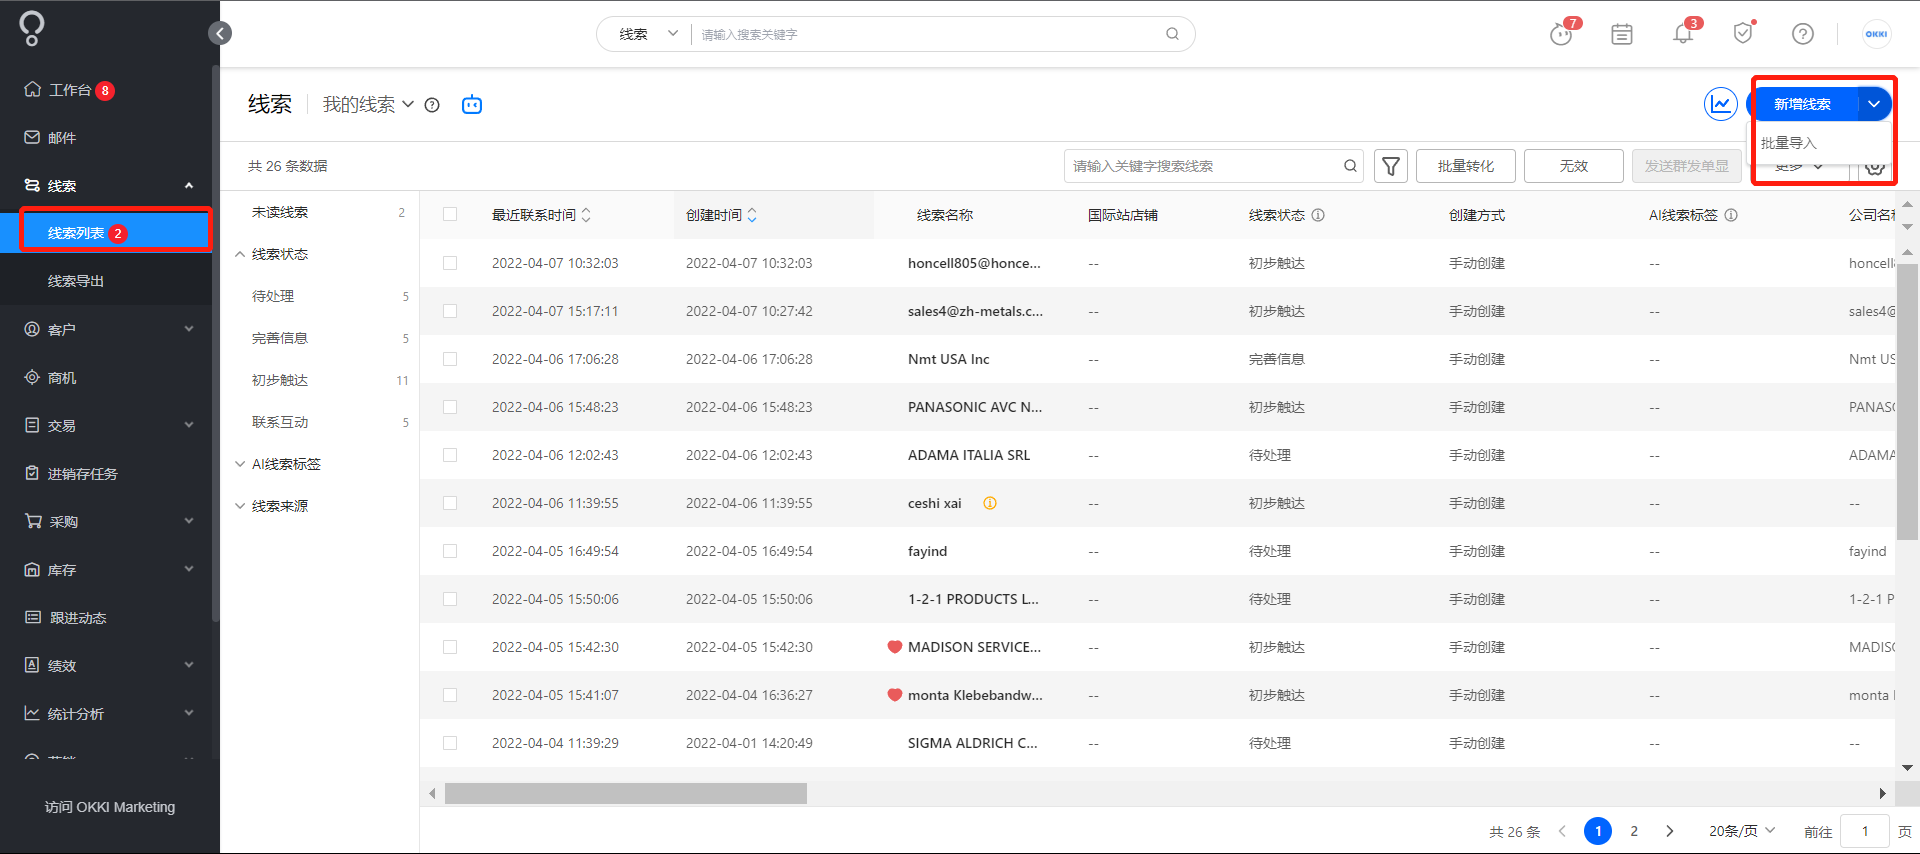Go to page 2 of results

click(x=1634, y=831)
